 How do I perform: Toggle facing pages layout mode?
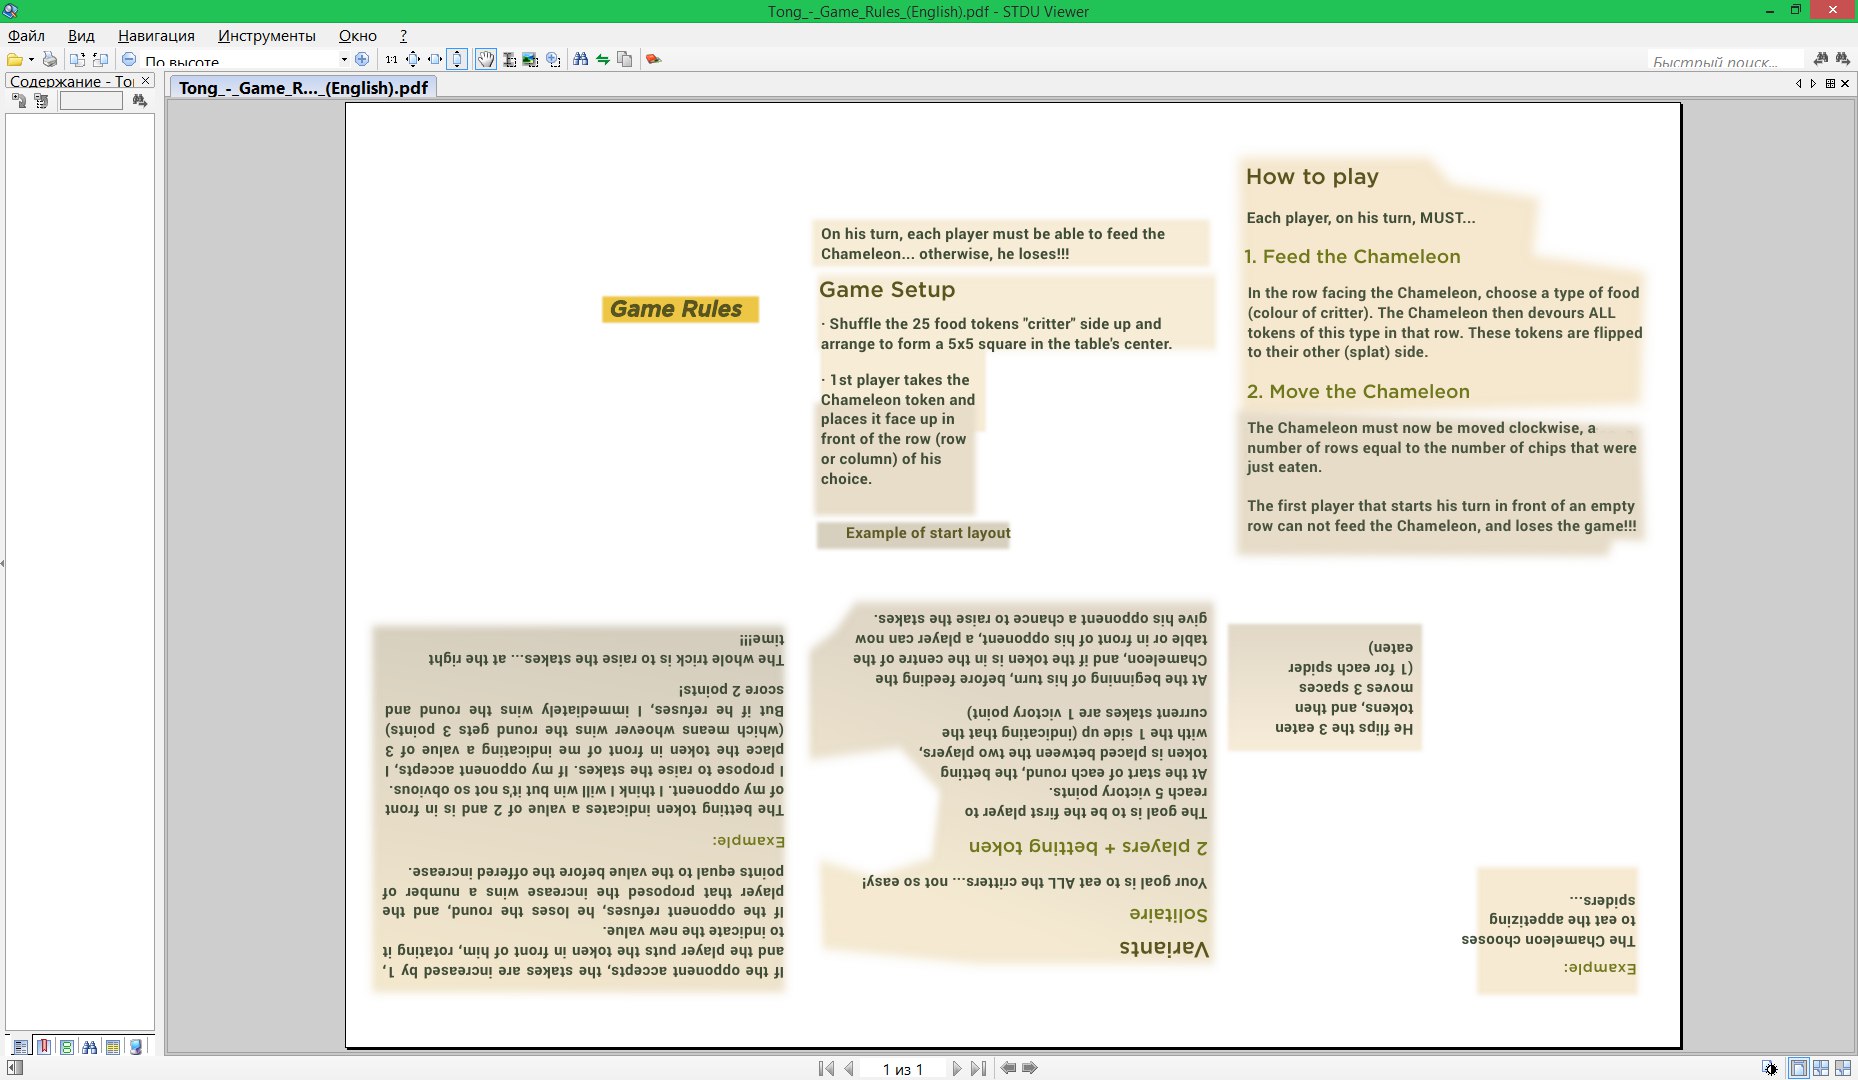click(1821, 1069)
